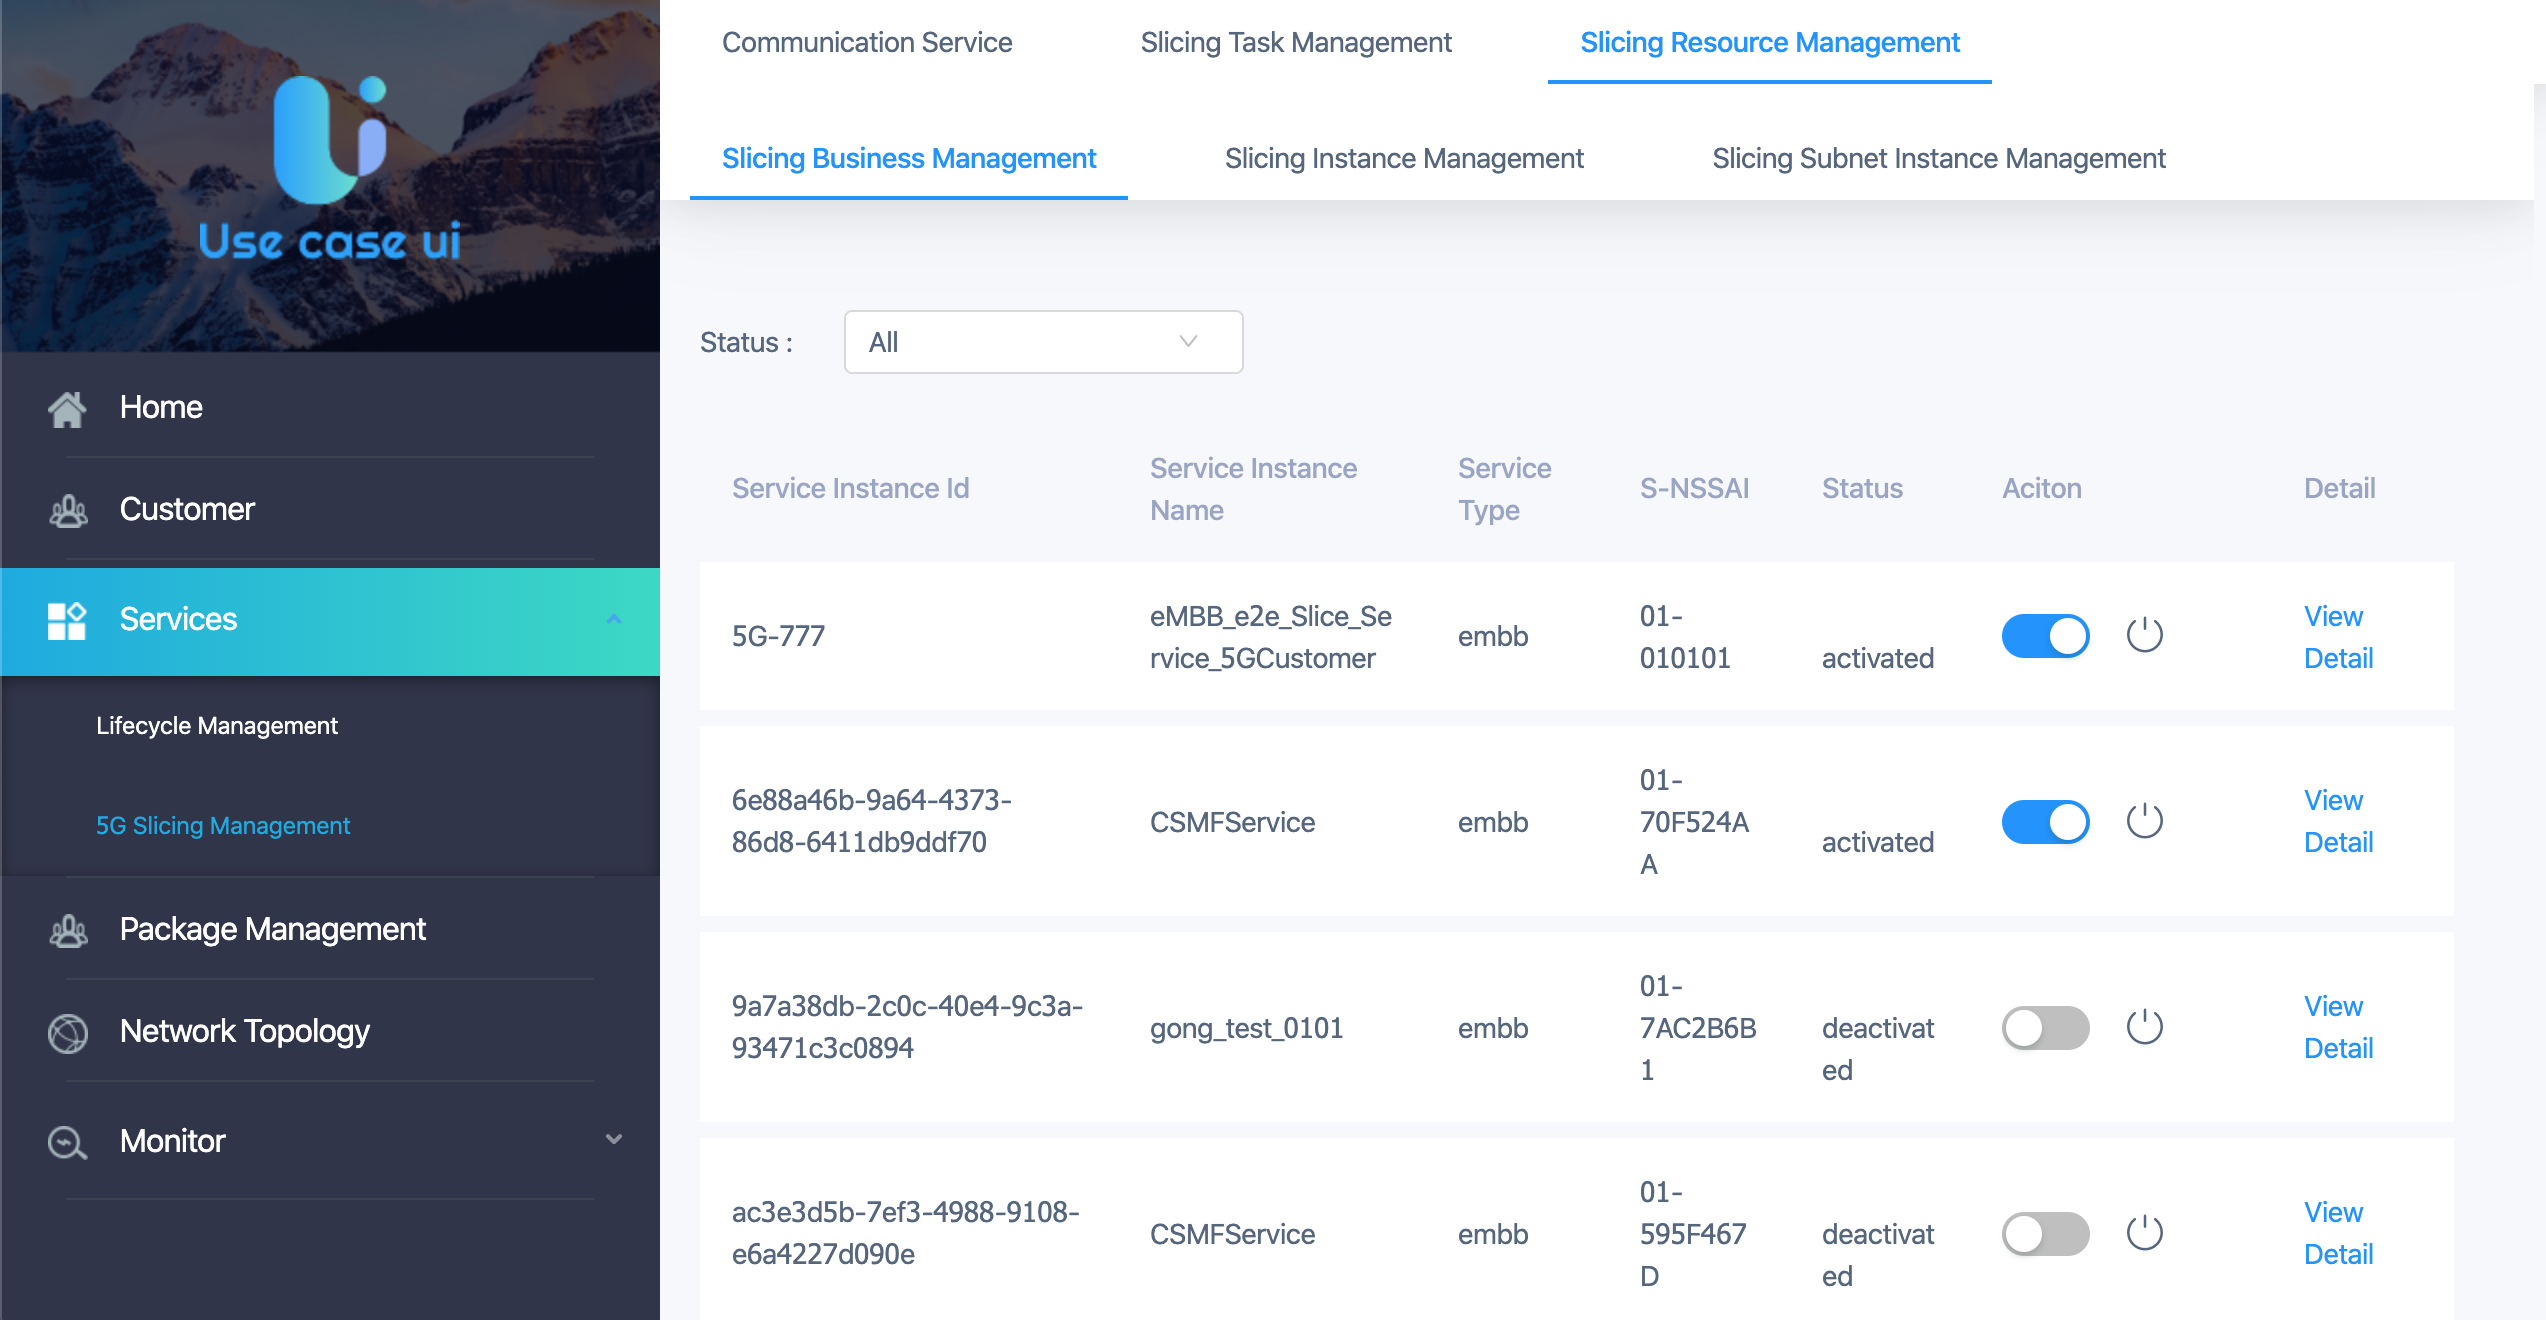This screenshot has width=2546, height=1320.
Task: Open View Detail for gong_test_0101
Action: [x=2338, y=1027]
